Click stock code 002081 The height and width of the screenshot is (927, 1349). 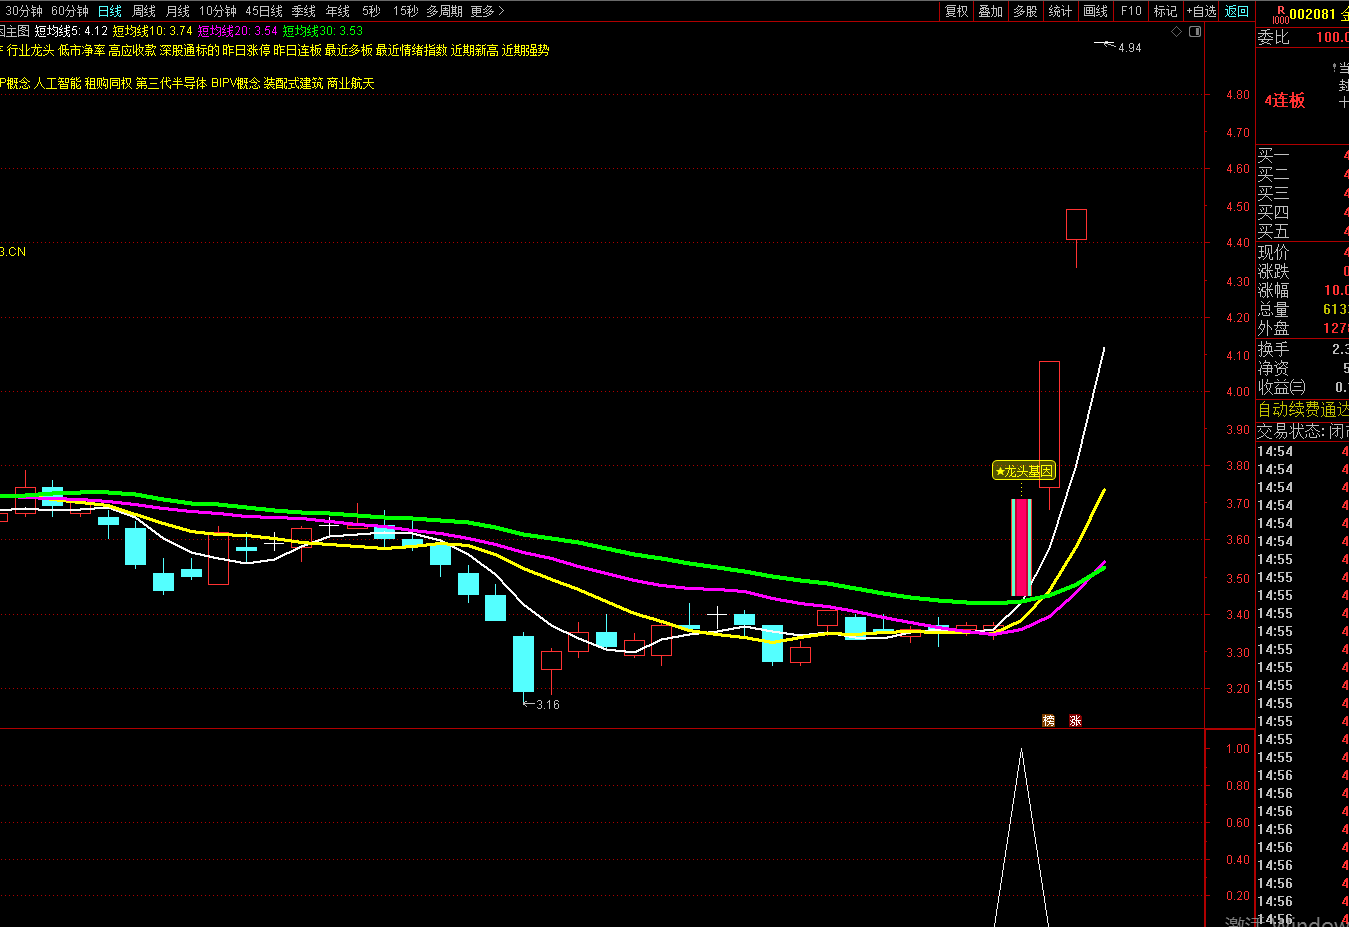[1312, 14]
